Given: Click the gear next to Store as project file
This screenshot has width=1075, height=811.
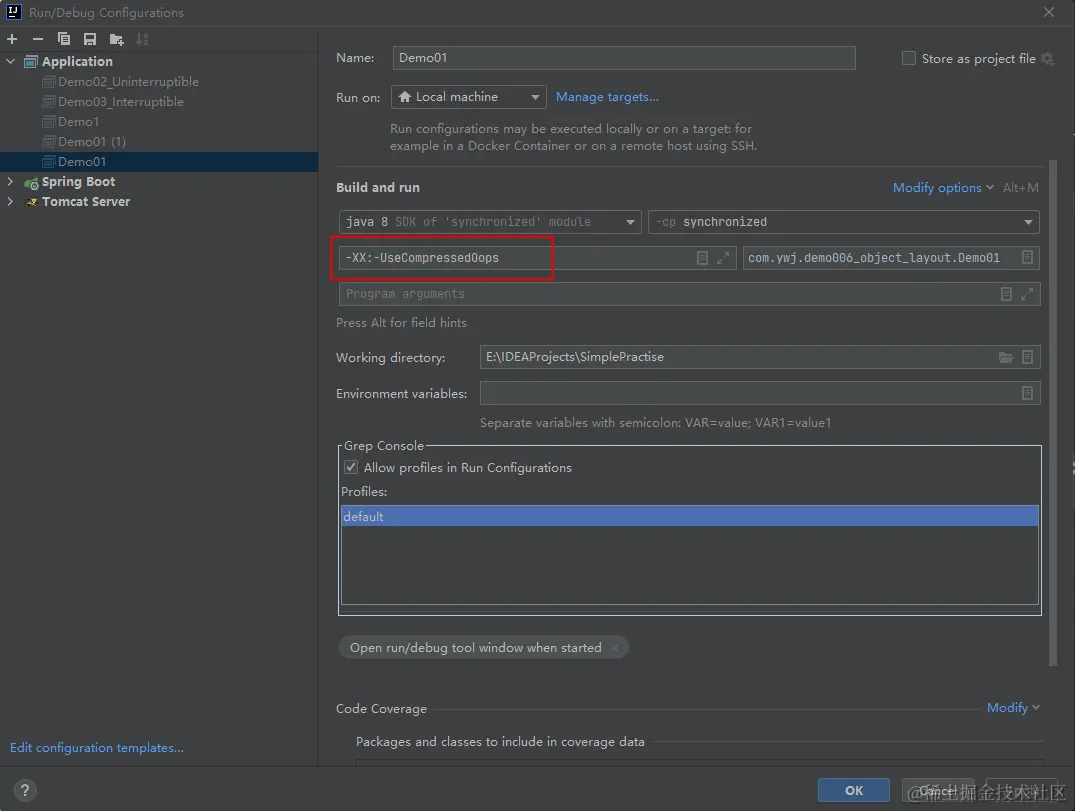Looking at the screenshot, I should pos(1048,59).
